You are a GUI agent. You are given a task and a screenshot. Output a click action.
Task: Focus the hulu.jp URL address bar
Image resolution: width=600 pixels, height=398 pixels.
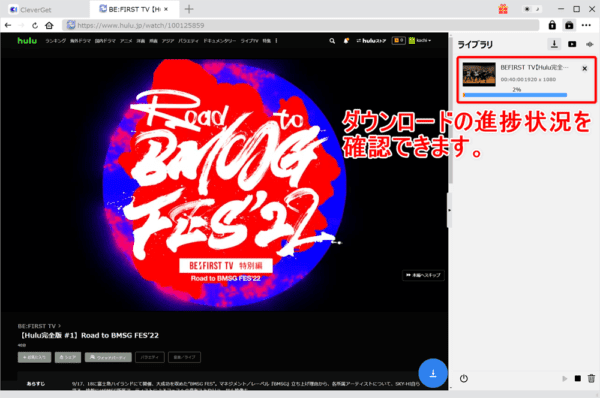point(301,25)
